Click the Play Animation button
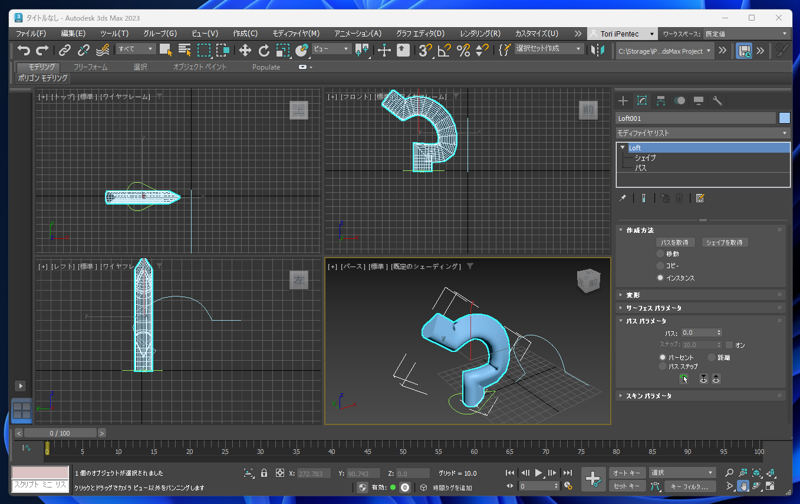This screenshot has height=504, width=800. pyautogui.click(x=538, y=473)
